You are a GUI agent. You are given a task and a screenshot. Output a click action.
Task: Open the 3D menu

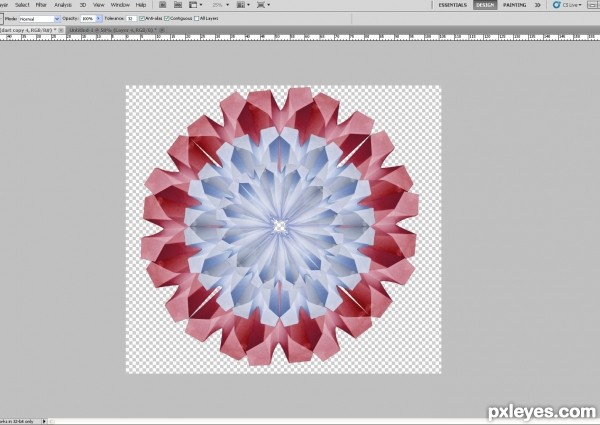click(83, 5)
